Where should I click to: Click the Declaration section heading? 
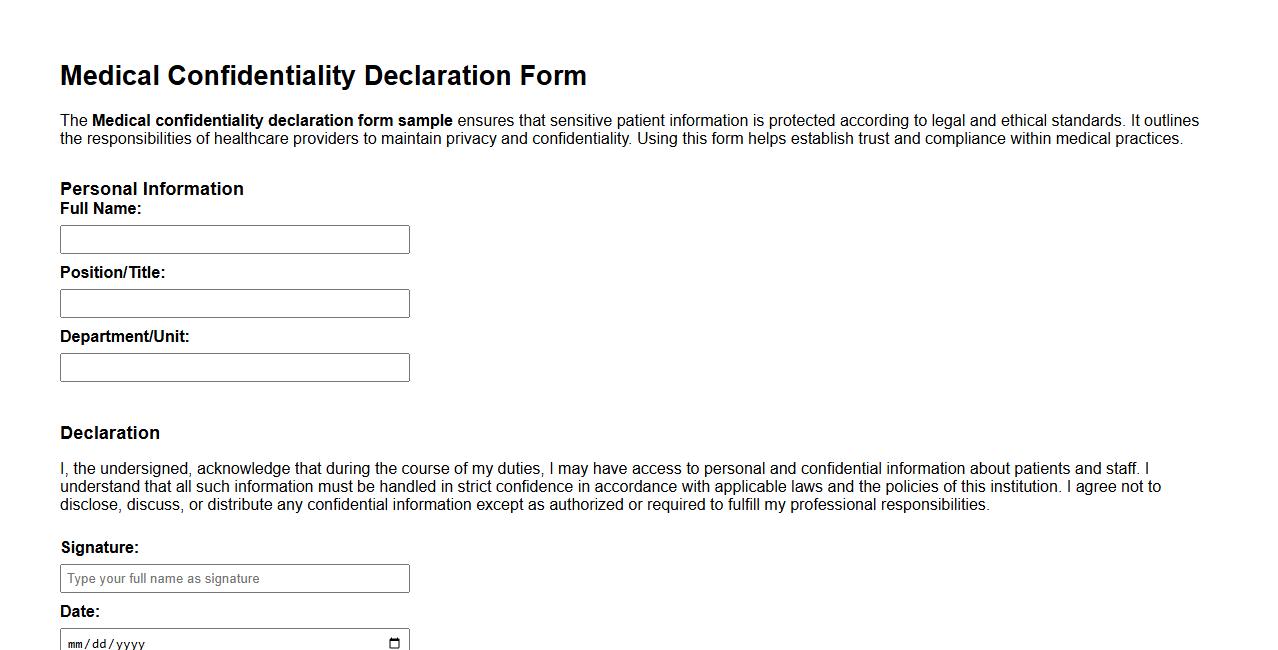coord(110,433)
